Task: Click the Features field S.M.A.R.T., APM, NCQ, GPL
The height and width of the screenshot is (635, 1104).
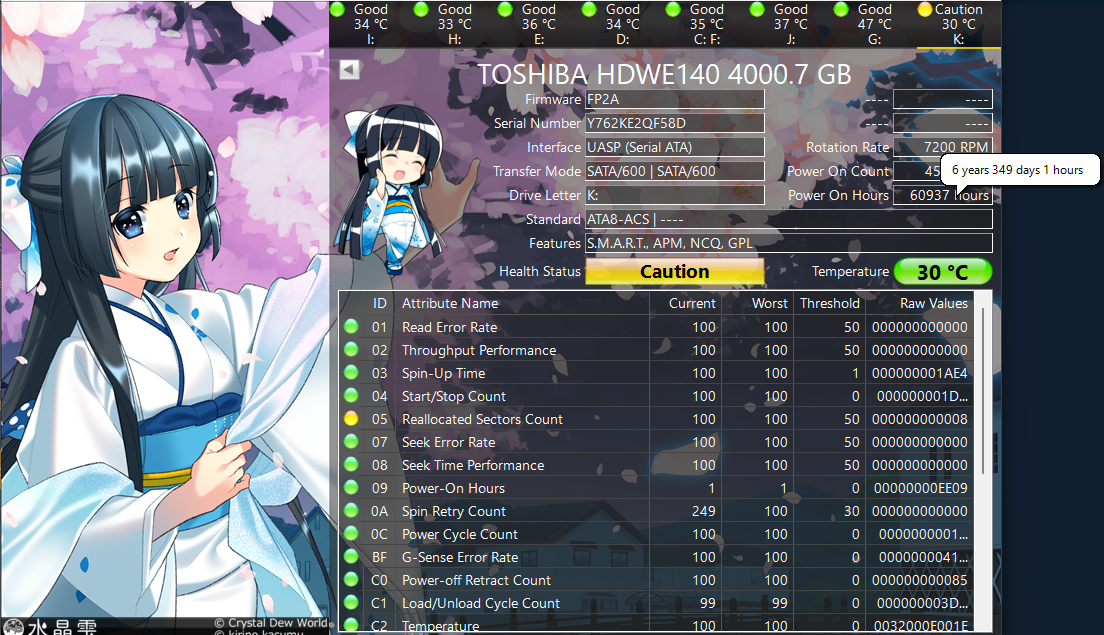Action: 789,243
